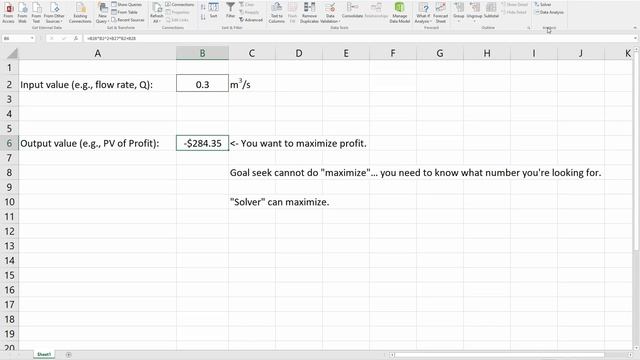Open Outline dialog launcher
Screen dimensions: 640x360
(x=529, y=28)
